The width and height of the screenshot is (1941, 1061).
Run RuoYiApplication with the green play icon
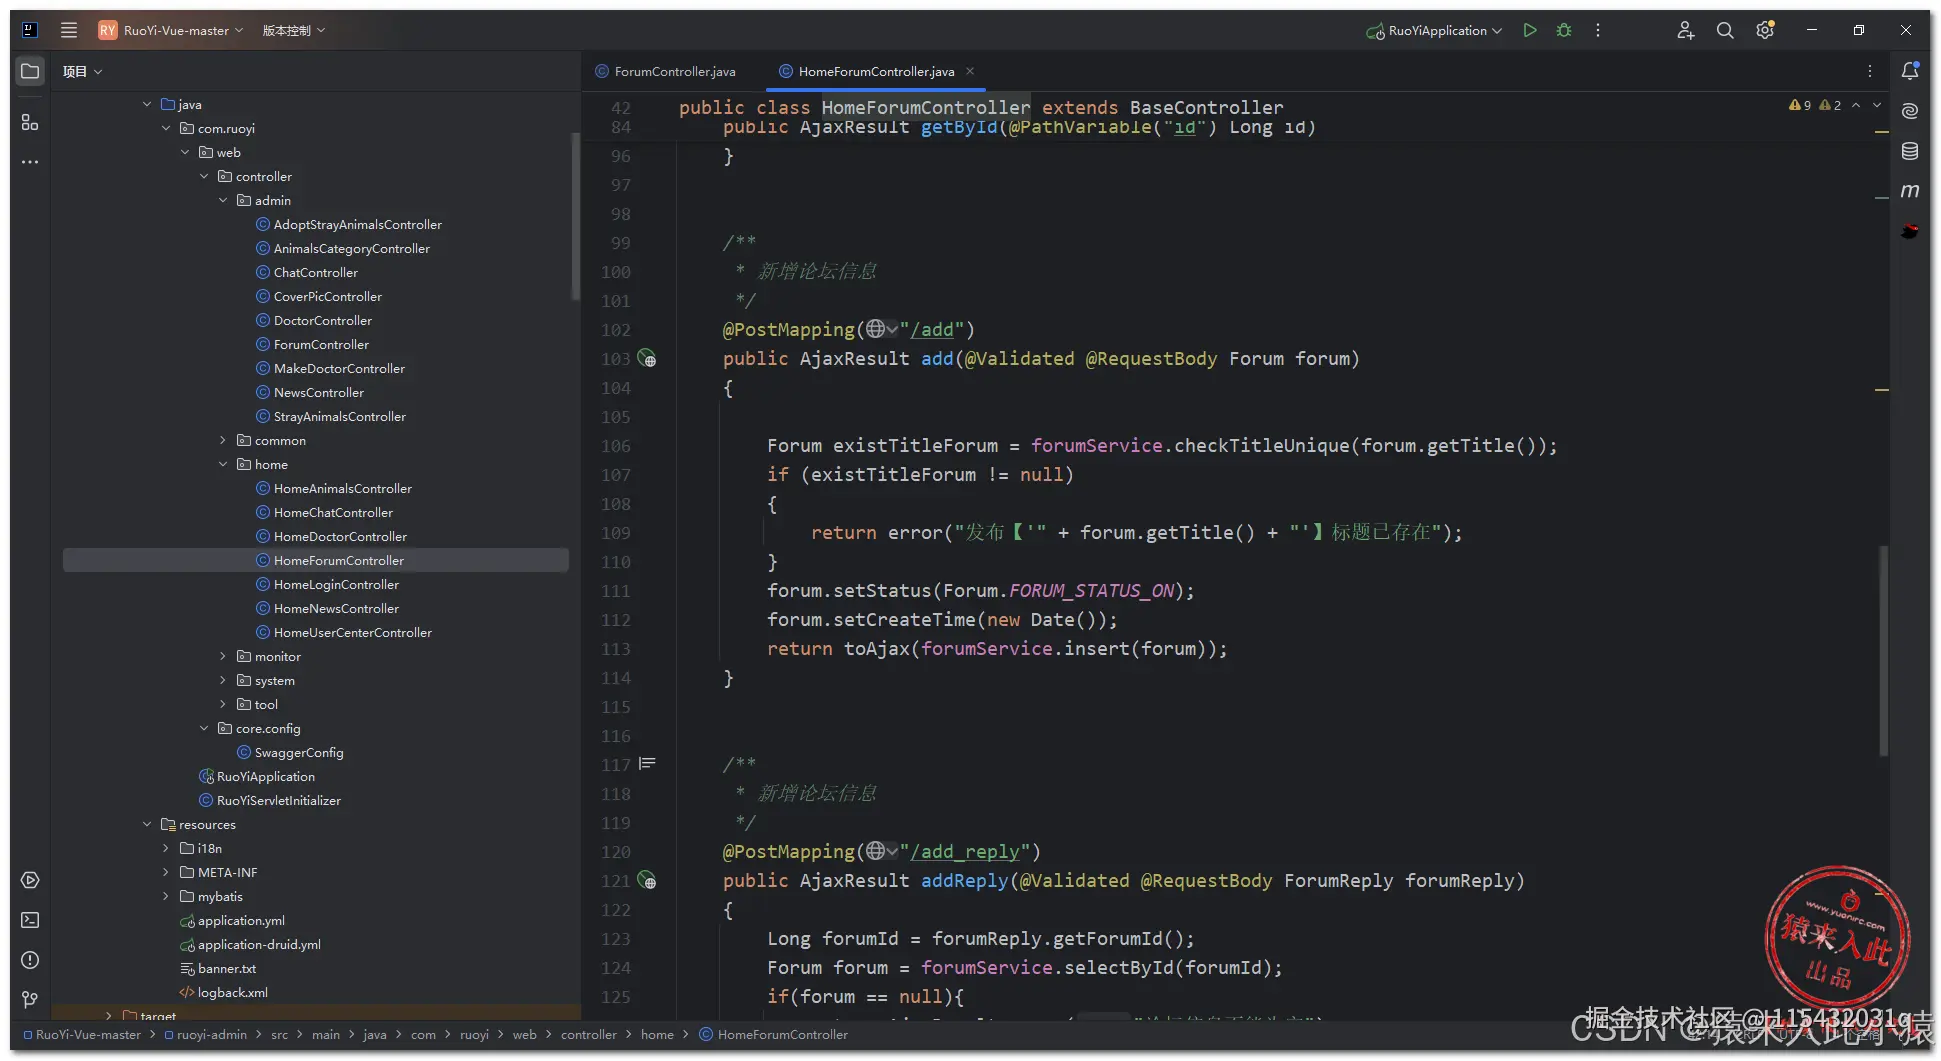tap(1529, 30)
